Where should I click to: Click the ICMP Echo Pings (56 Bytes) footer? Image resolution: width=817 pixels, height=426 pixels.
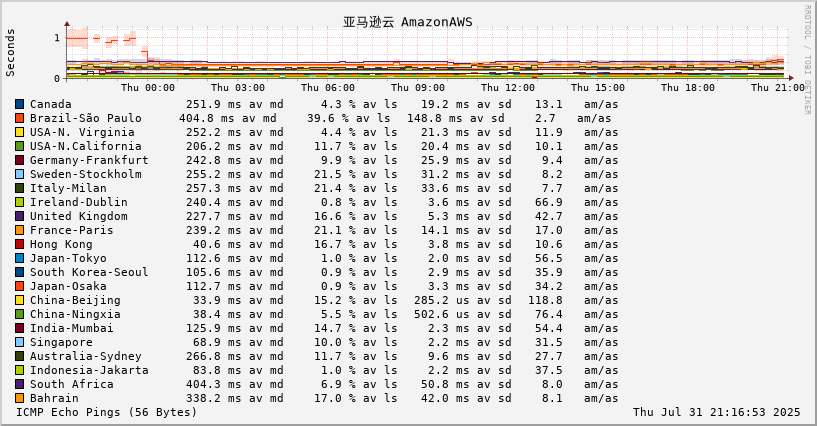[x=107, y=412]
